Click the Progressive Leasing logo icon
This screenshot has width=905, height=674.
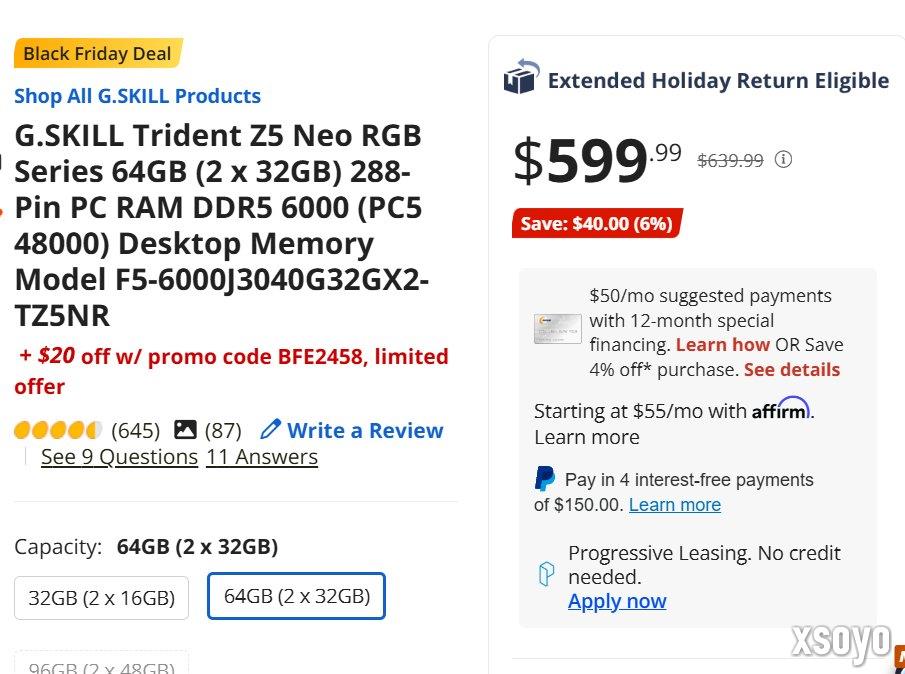tap(546, 574)
